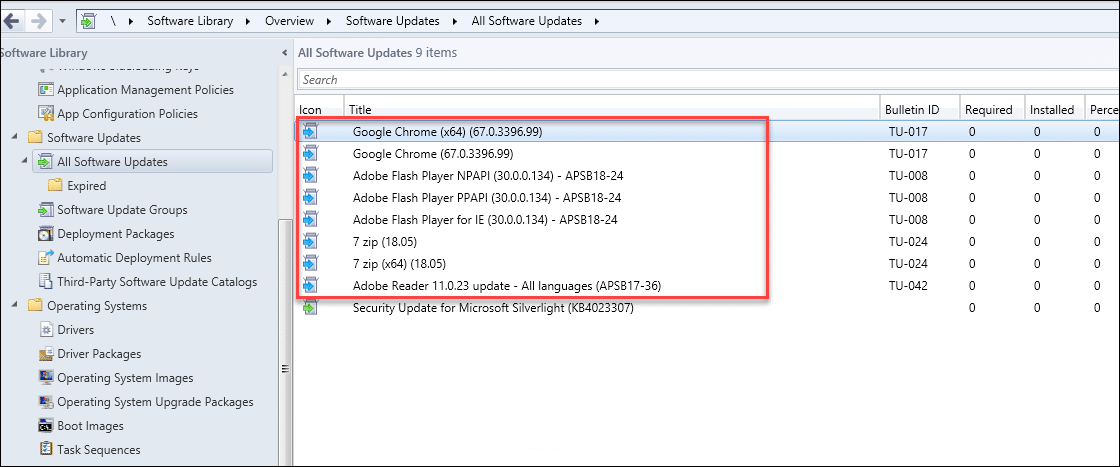
Task: Collapse the Software Updates folder
Action: (15, 137)
